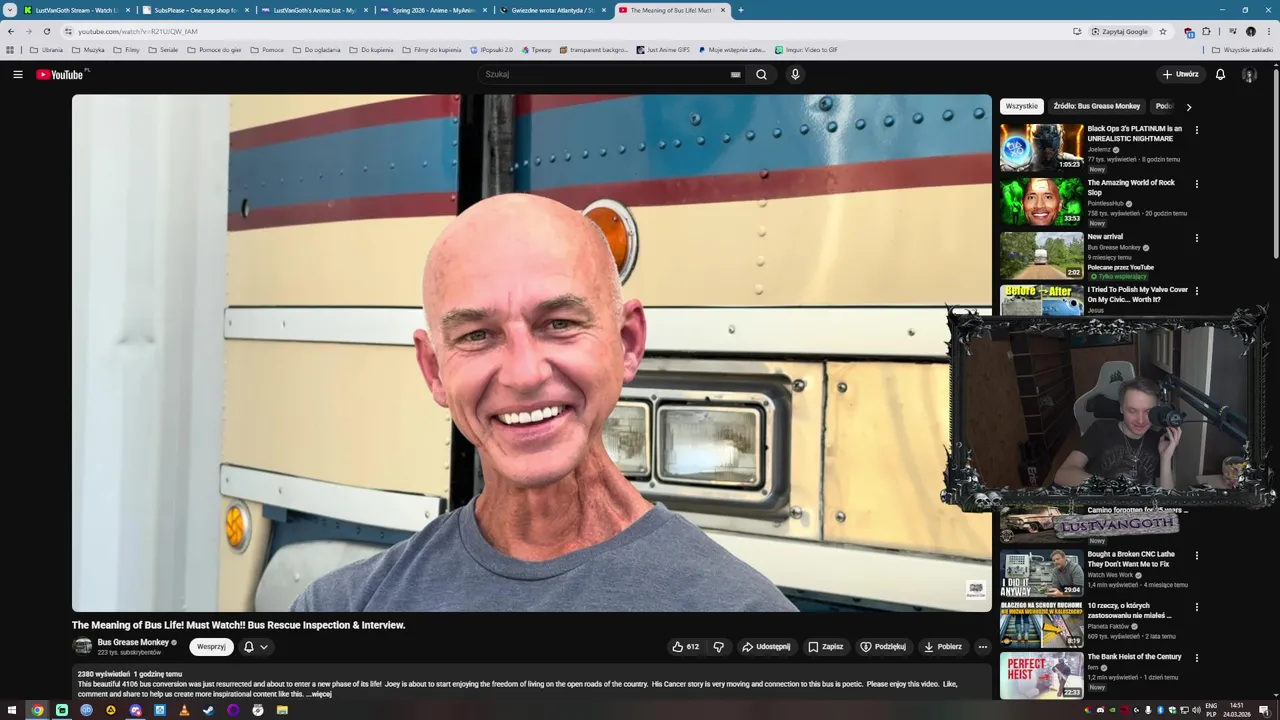Open the Filmy bookmarks folder
1280x720 pixels.
pos(126,49)
